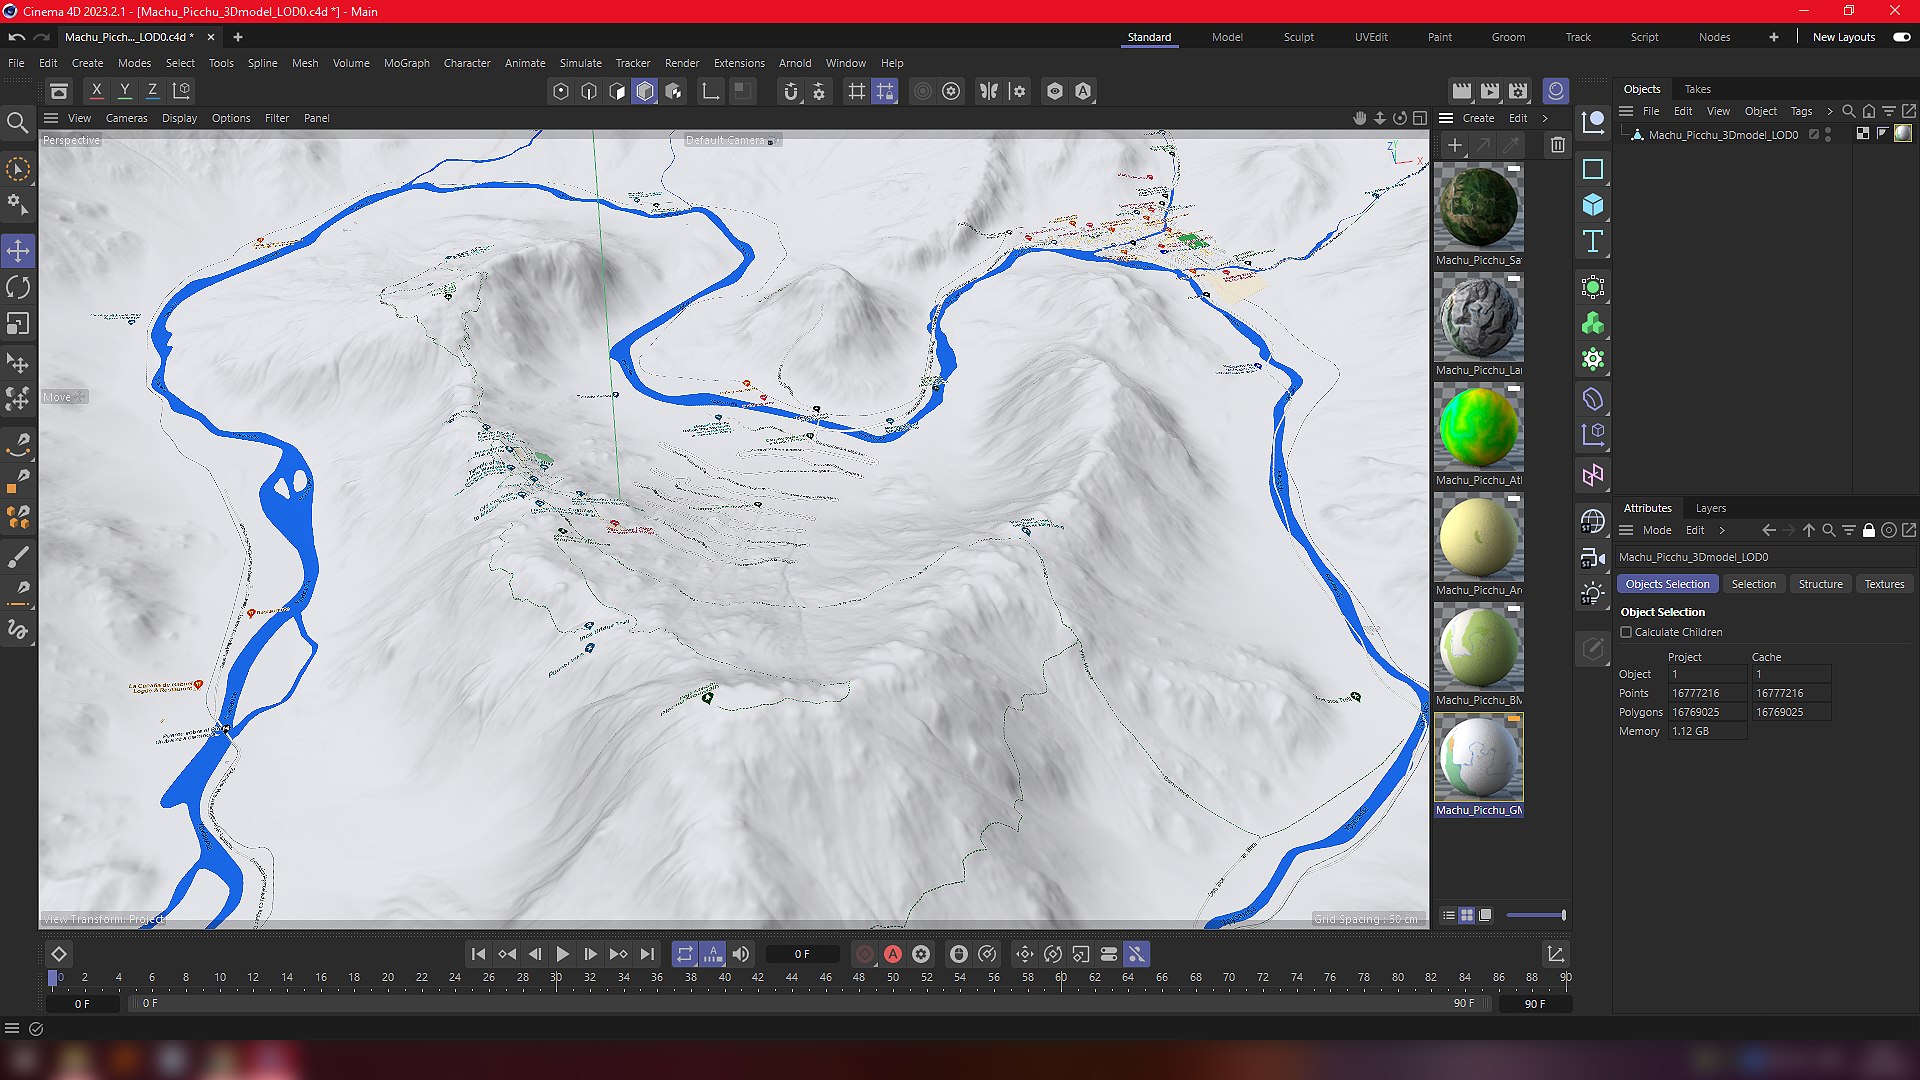Toggle enable snap icon
Image resolution: width=1920 pixels, height=1080 pixels.
(791, 91)
